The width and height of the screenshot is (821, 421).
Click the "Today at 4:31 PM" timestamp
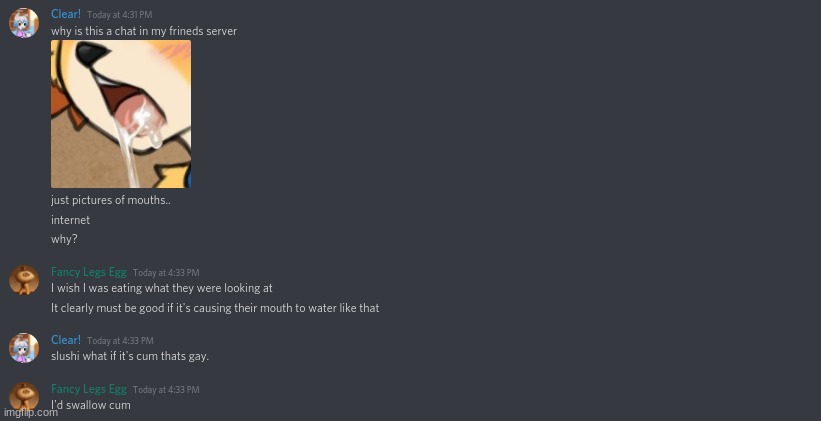point(120,15)
